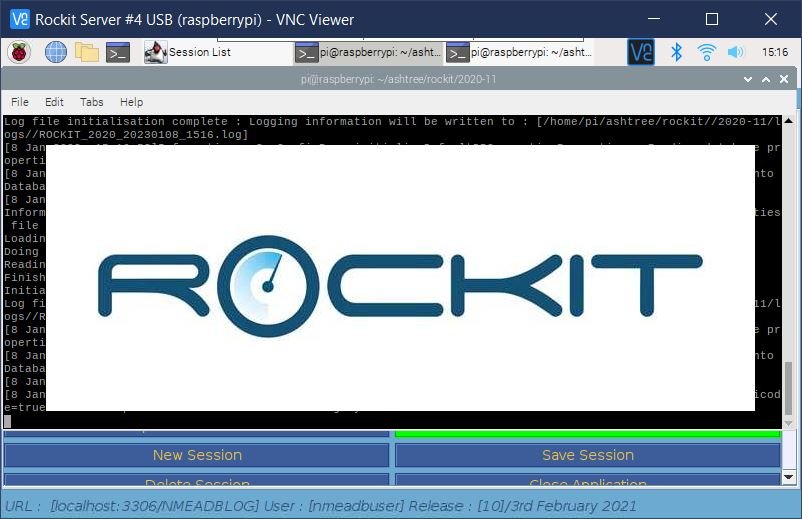
Task: Launch terminal from the taskbar launcher
Action: coord(118,52)
